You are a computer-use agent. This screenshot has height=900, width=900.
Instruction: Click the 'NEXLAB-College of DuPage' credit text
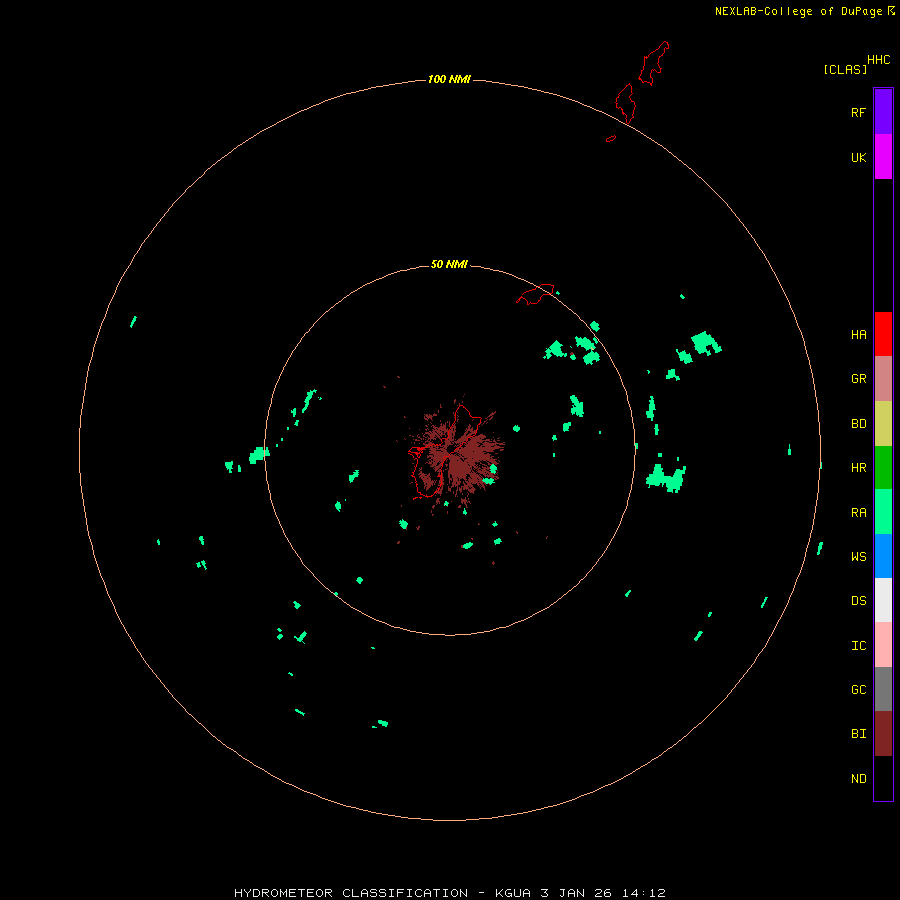pyautogui.click(x=800, y=11)
